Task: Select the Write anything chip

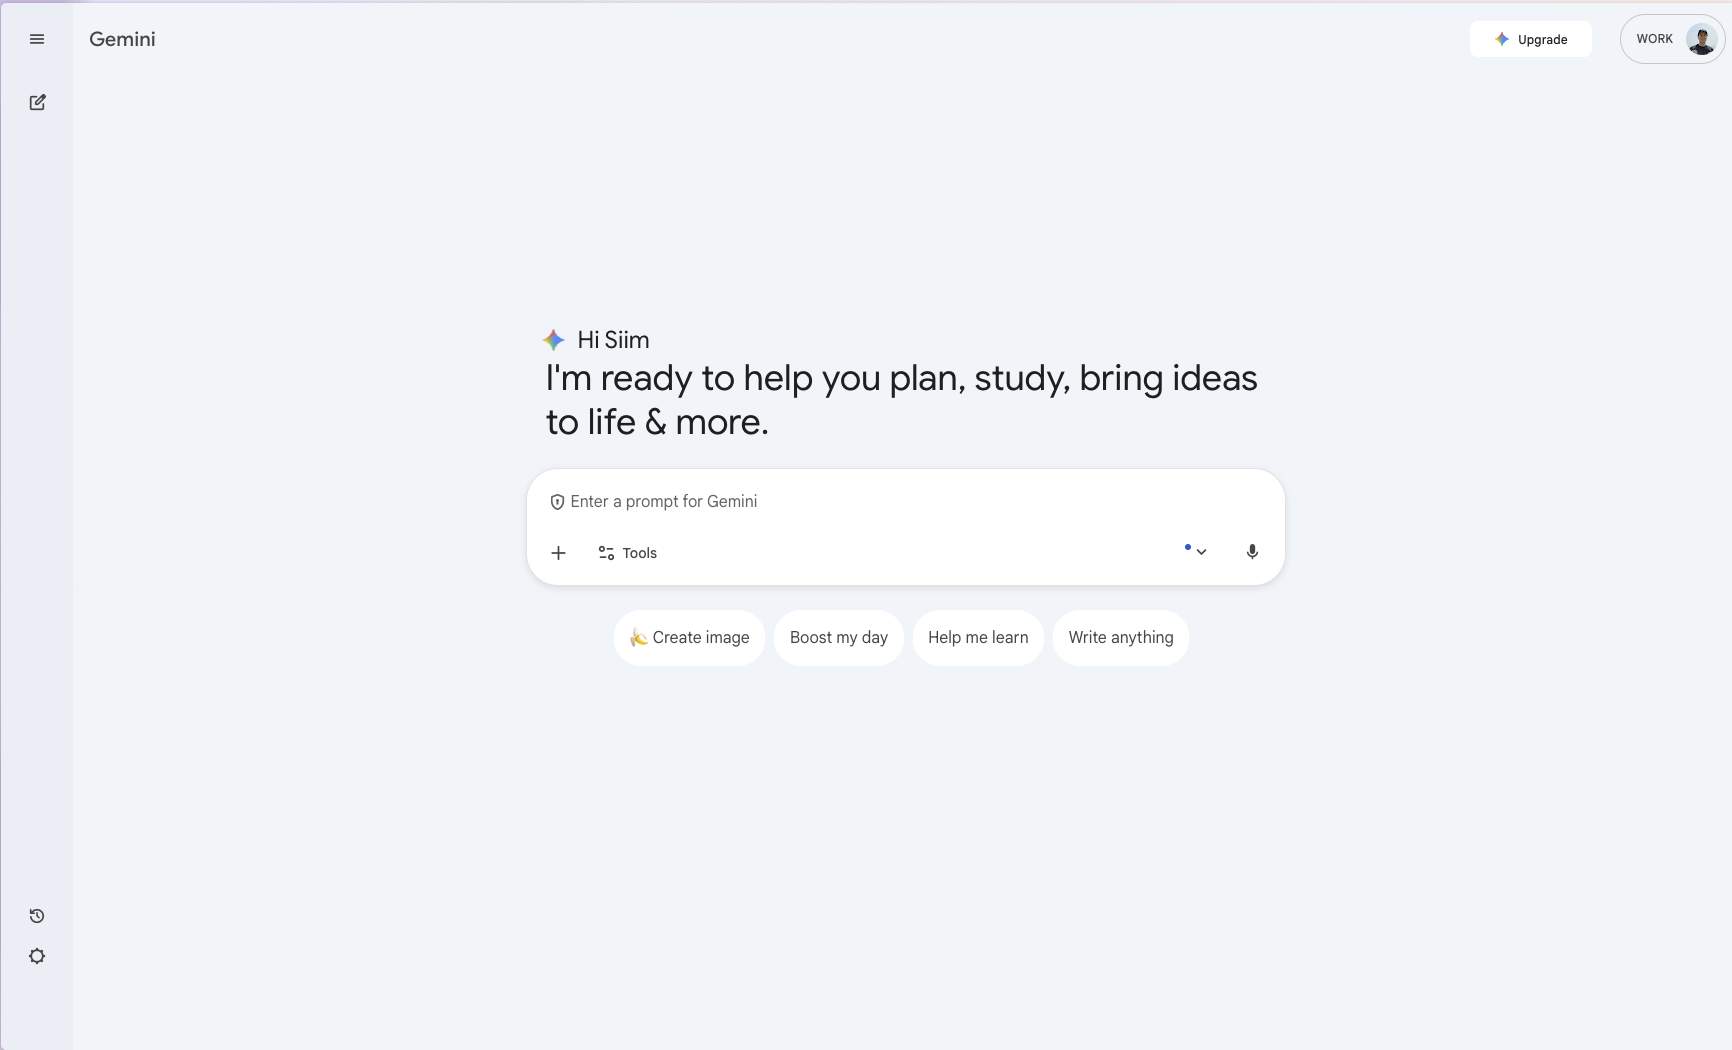Action: click(x=1120, y=638)
